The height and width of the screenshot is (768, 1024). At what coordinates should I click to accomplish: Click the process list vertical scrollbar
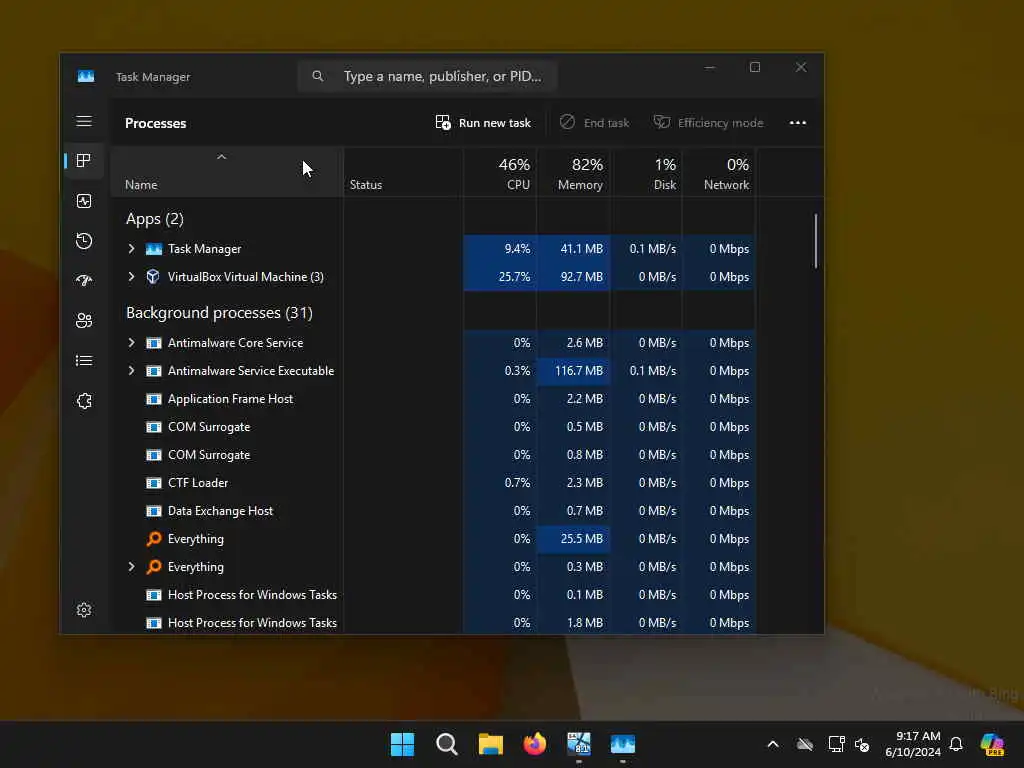click(x=816, y=241)
